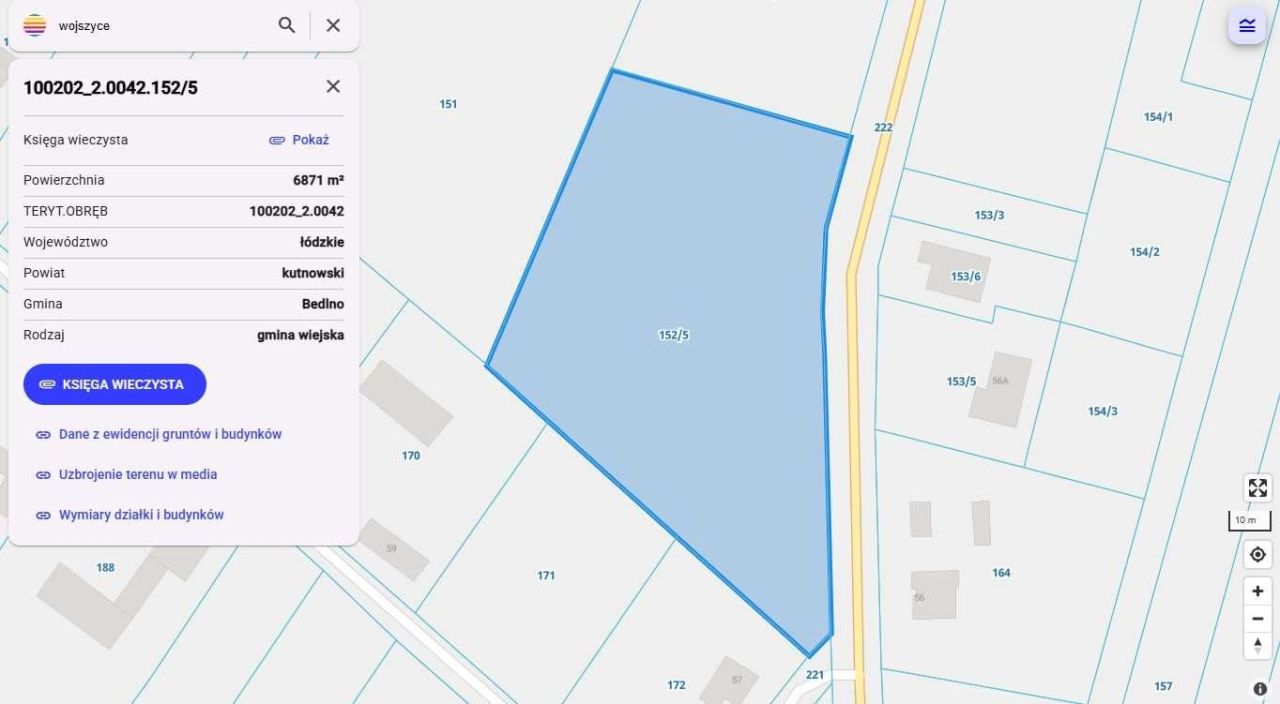Click parcel label '153/6' on the map

click(966, 277)
